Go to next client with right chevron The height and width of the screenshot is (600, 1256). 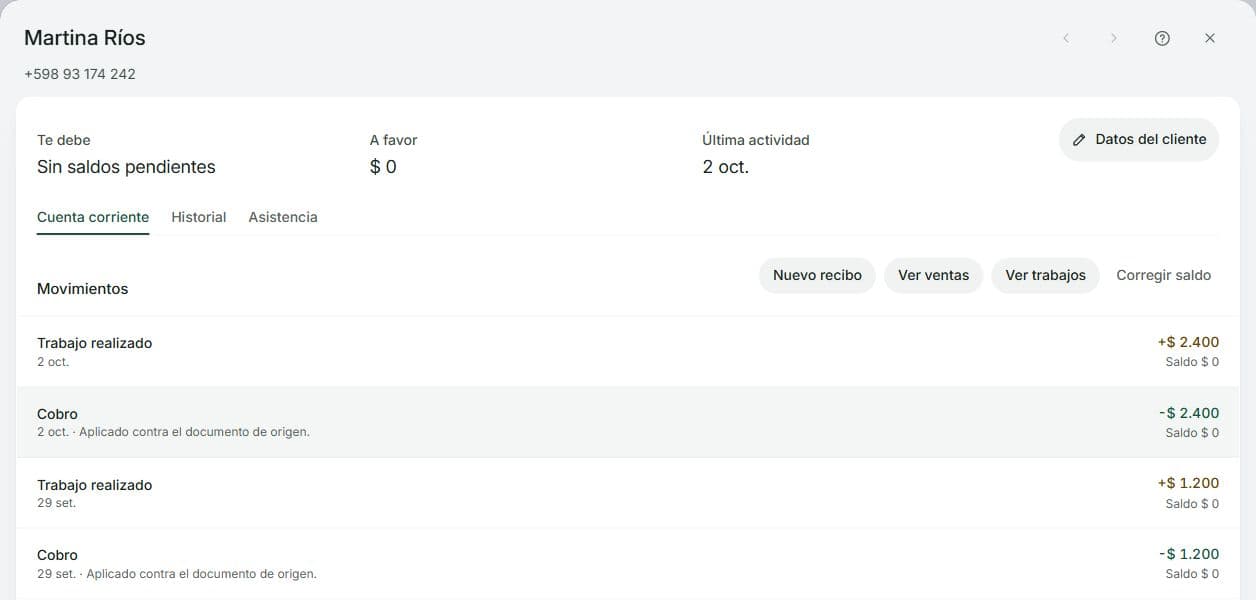click(1113, 38)
